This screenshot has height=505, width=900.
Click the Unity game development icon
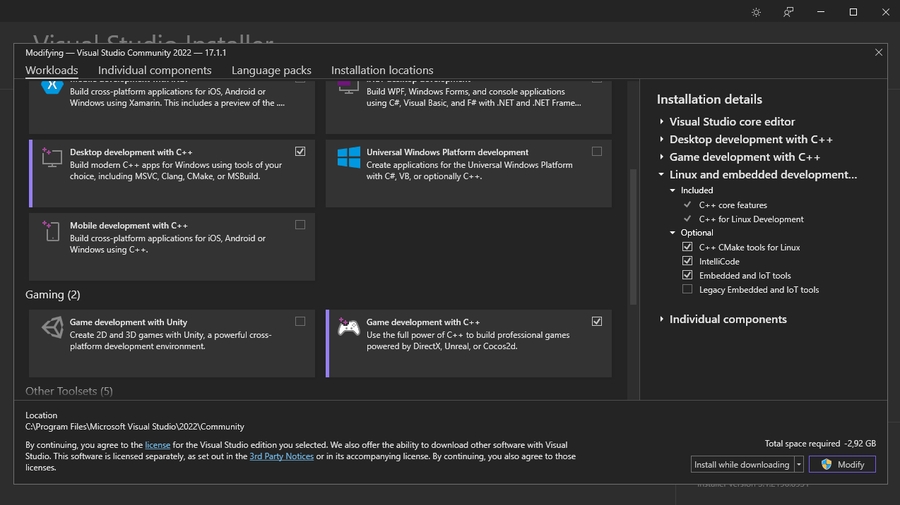[52, 327]
